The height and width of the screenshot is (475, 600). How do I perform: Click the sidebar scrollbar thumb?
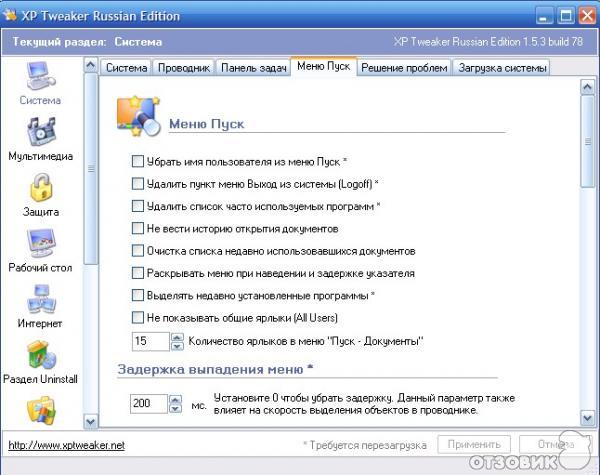[x=91, y=168]
